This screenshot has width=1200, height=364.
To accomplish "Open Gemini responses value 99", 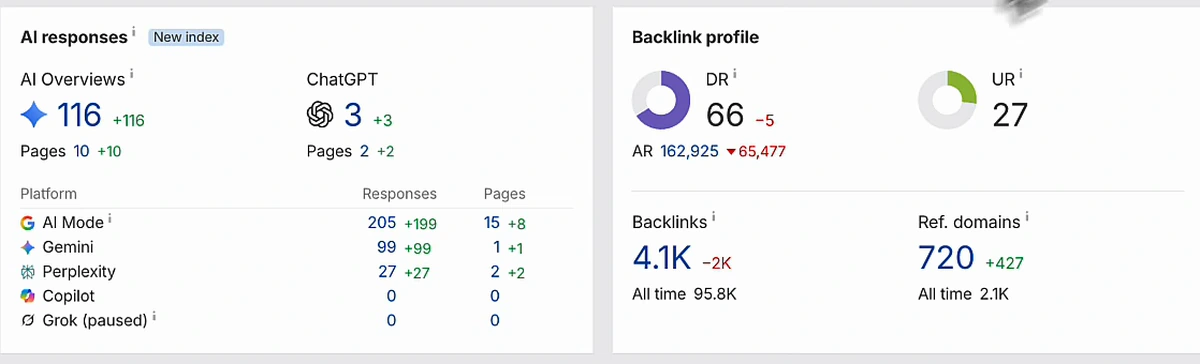I will (387, 247).
